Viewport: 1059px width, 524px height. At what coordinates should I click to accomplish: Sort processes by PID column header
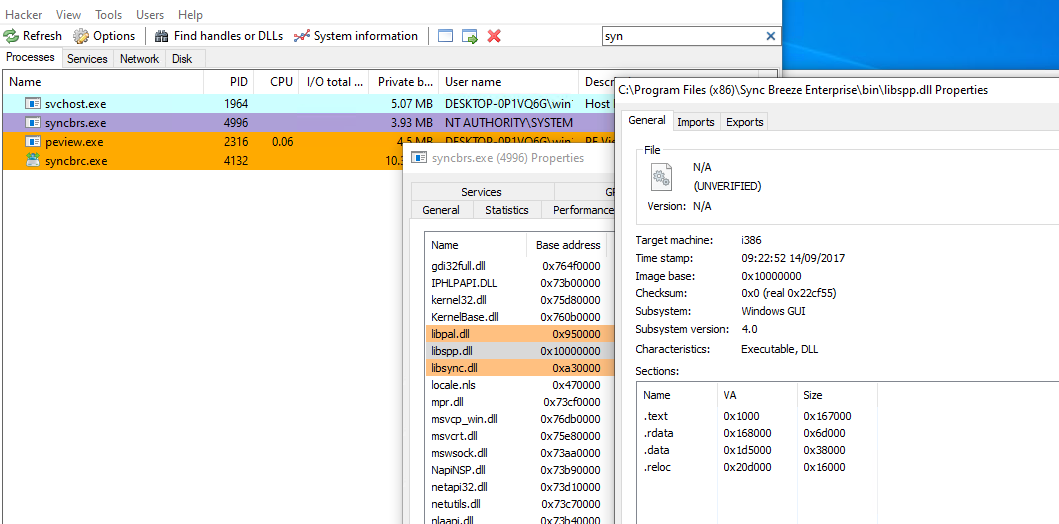(237, 82)
